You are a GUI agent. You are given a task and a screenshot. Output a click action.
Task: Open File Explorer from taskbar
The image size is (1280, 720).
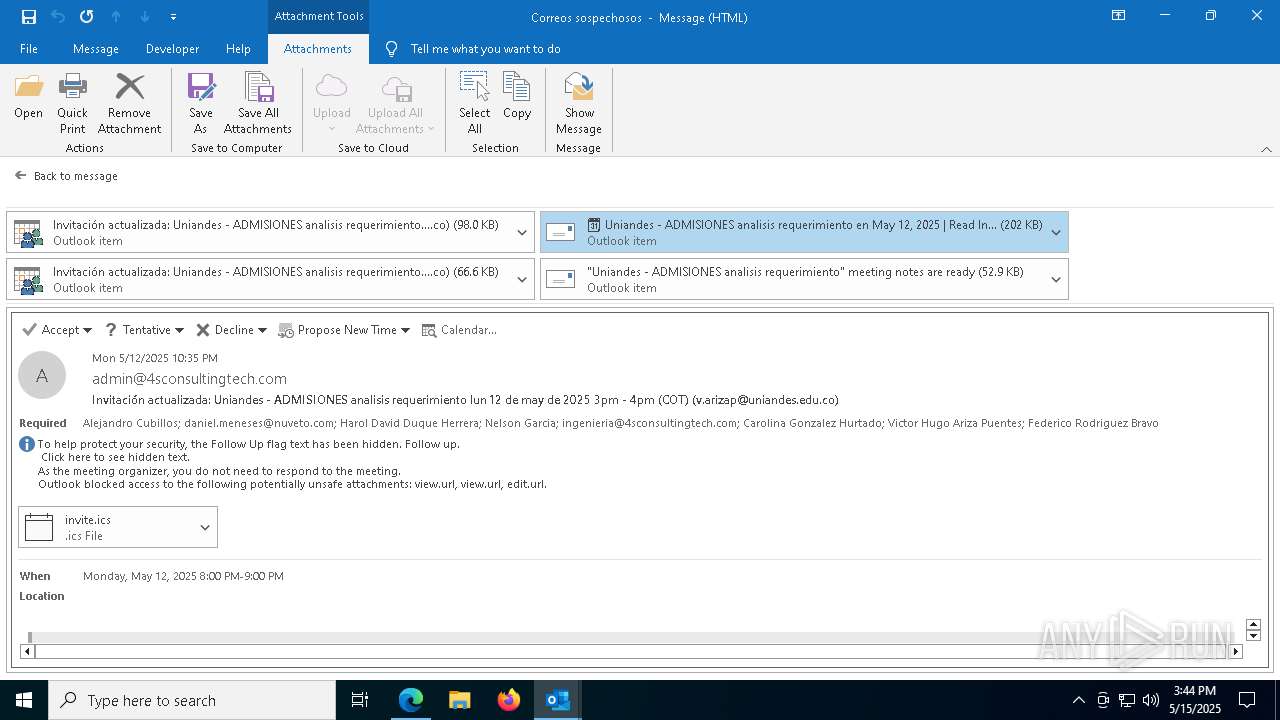(x=460, y=700)
